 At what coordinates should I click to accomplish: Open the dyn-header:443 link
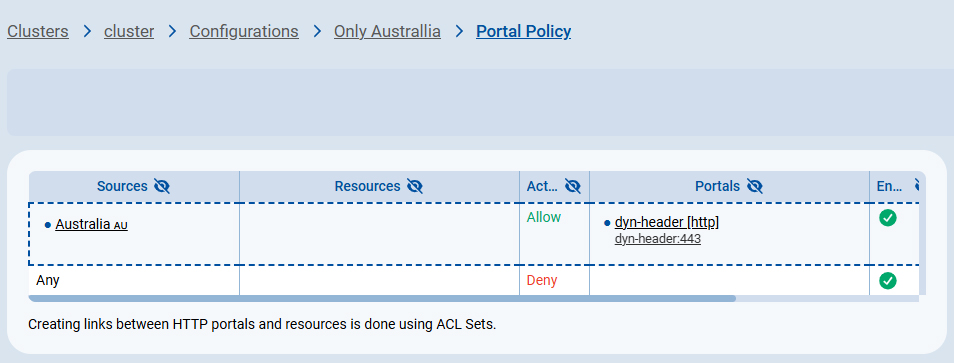658,239
